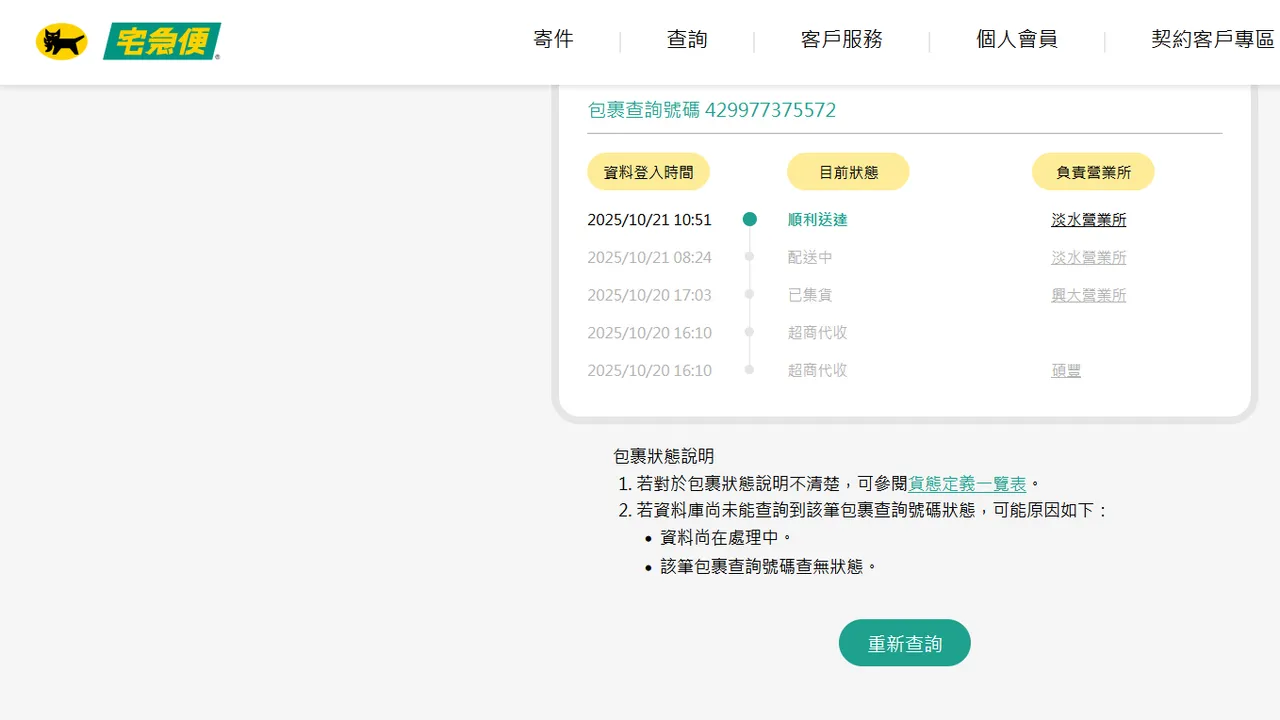This screenshot has height=720, width=1280.
Task: Click the 負責營業所 column header pill
Action: [1093, 172]
